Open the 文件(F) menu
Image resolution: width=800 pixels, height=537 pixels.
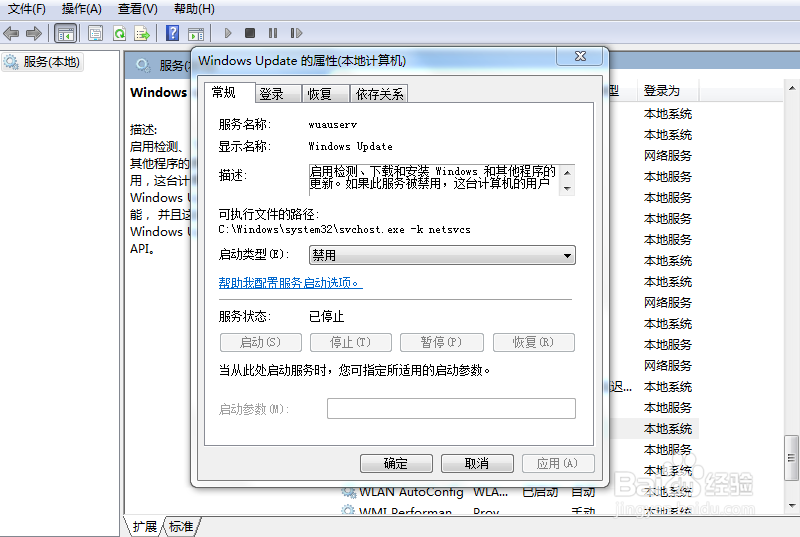click(x=27, y=9)
